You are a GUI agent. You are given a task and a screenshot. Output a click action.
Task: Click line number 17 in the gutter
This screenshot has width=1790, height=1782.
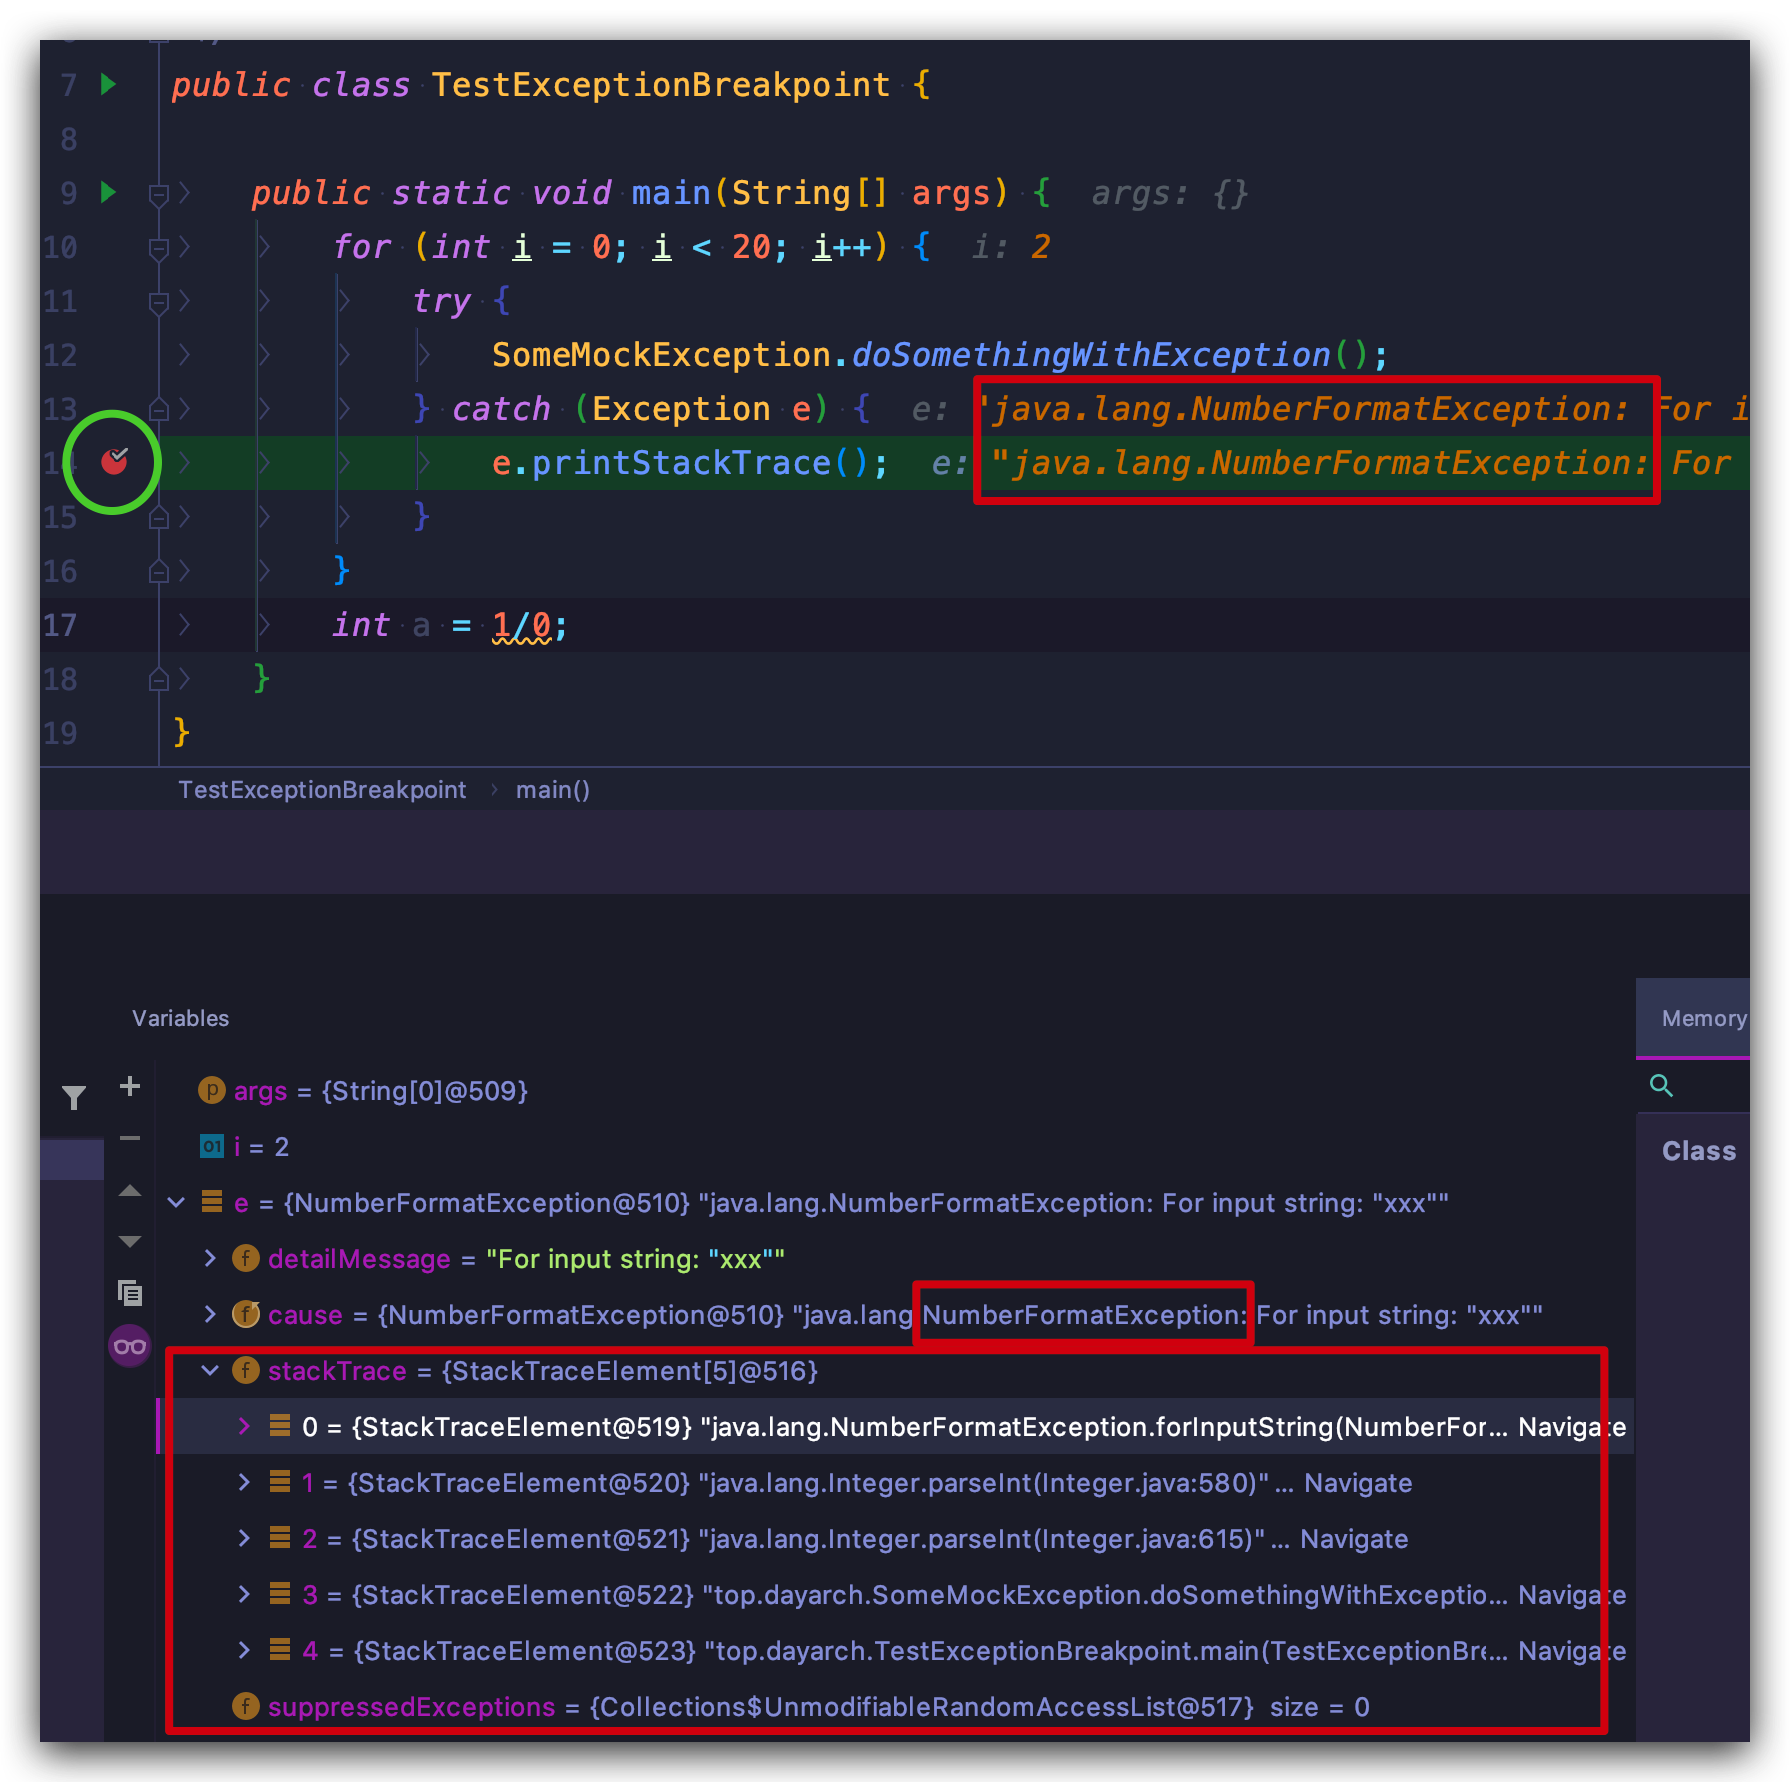60,625
